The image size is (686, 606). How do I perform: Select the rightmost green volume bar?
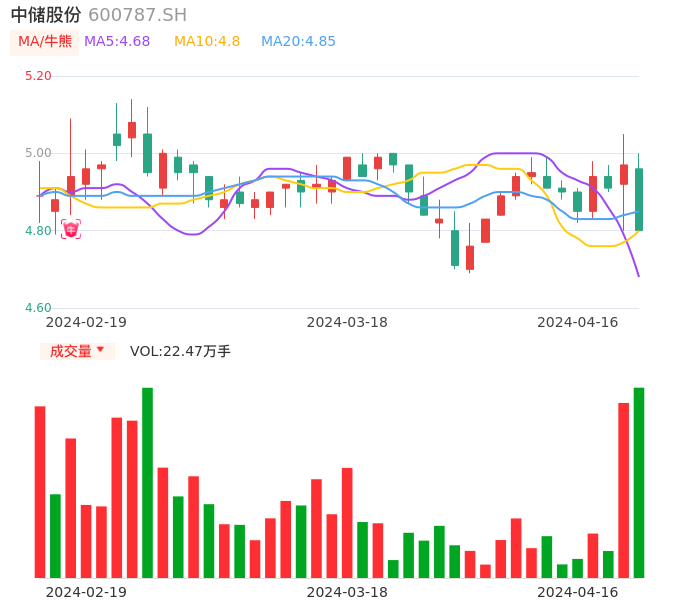[639, 482]
